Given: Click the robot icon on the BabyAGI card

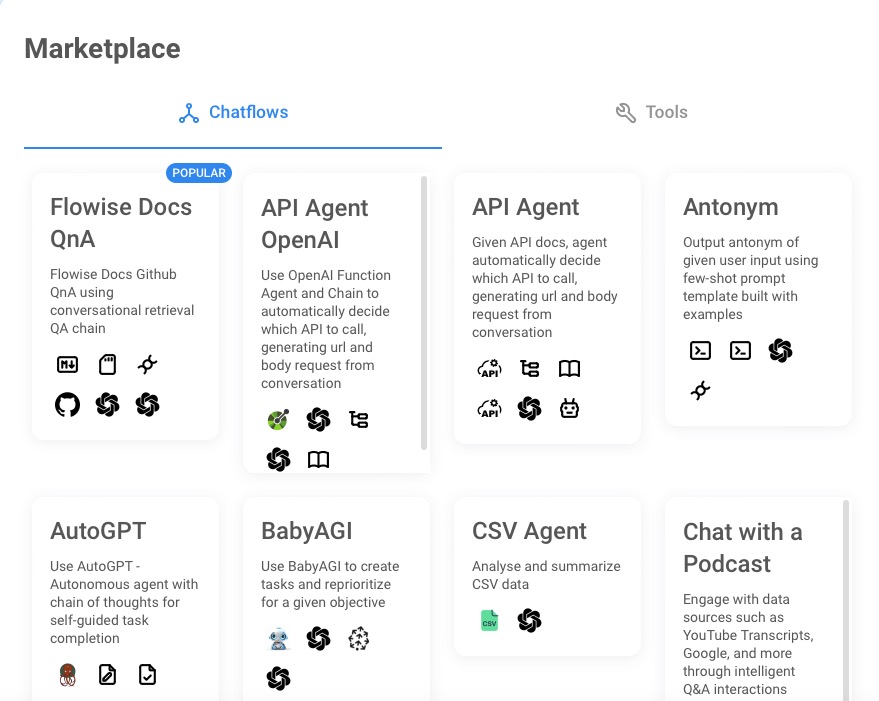Looking at the screenshot, I should tap(278, 637).
